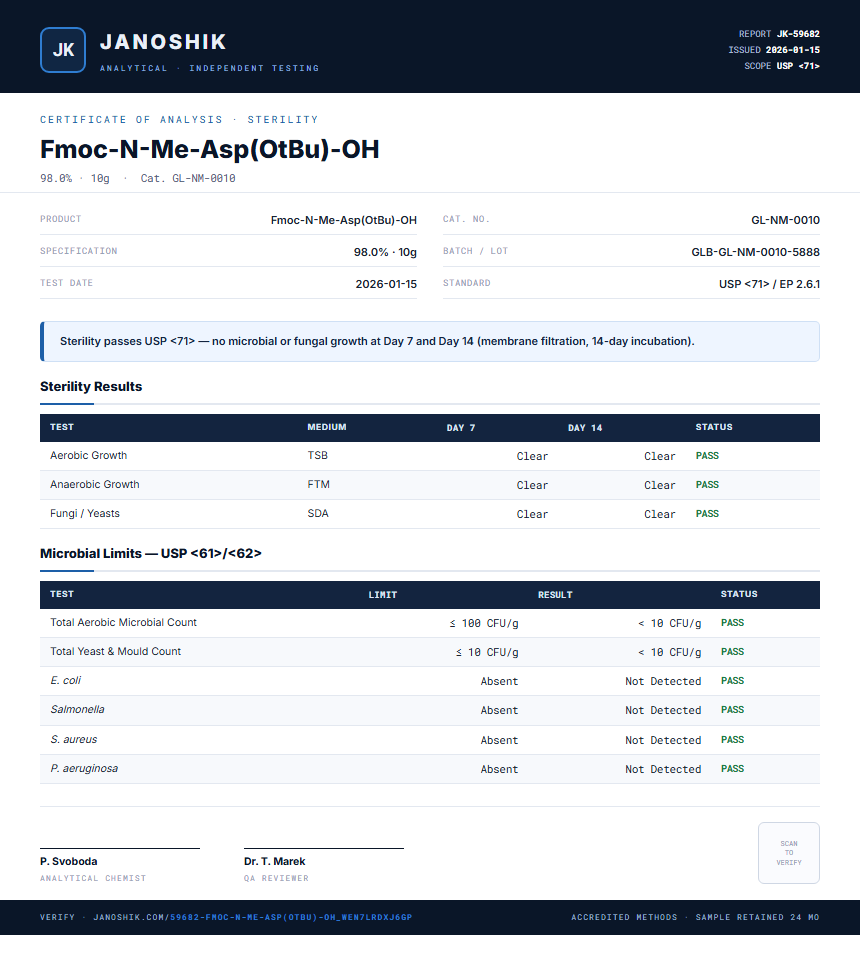Click the ≤ 100 CFU/g limit value

(483, 623)
